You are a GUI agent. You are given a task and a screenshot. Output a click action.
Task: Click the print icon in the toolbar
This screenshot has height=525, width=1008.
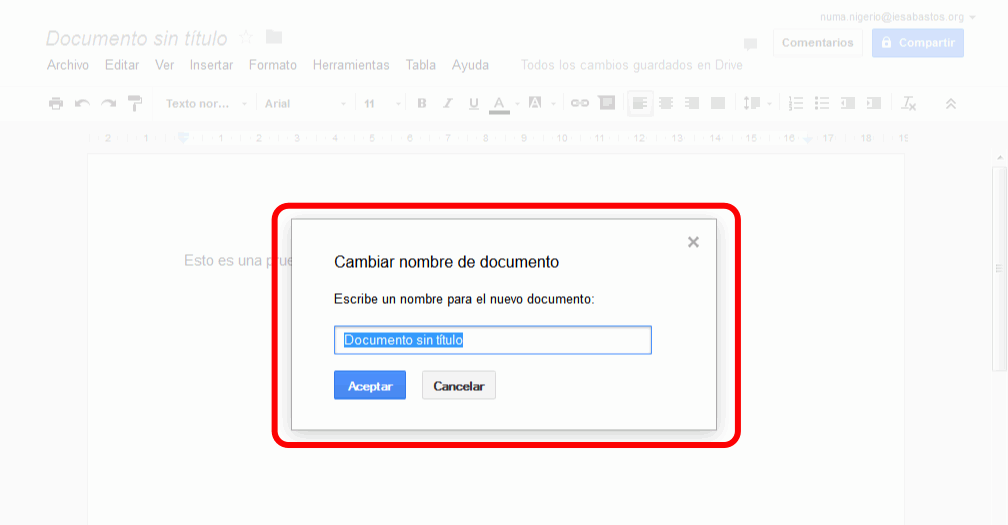[x=56, y=103]
